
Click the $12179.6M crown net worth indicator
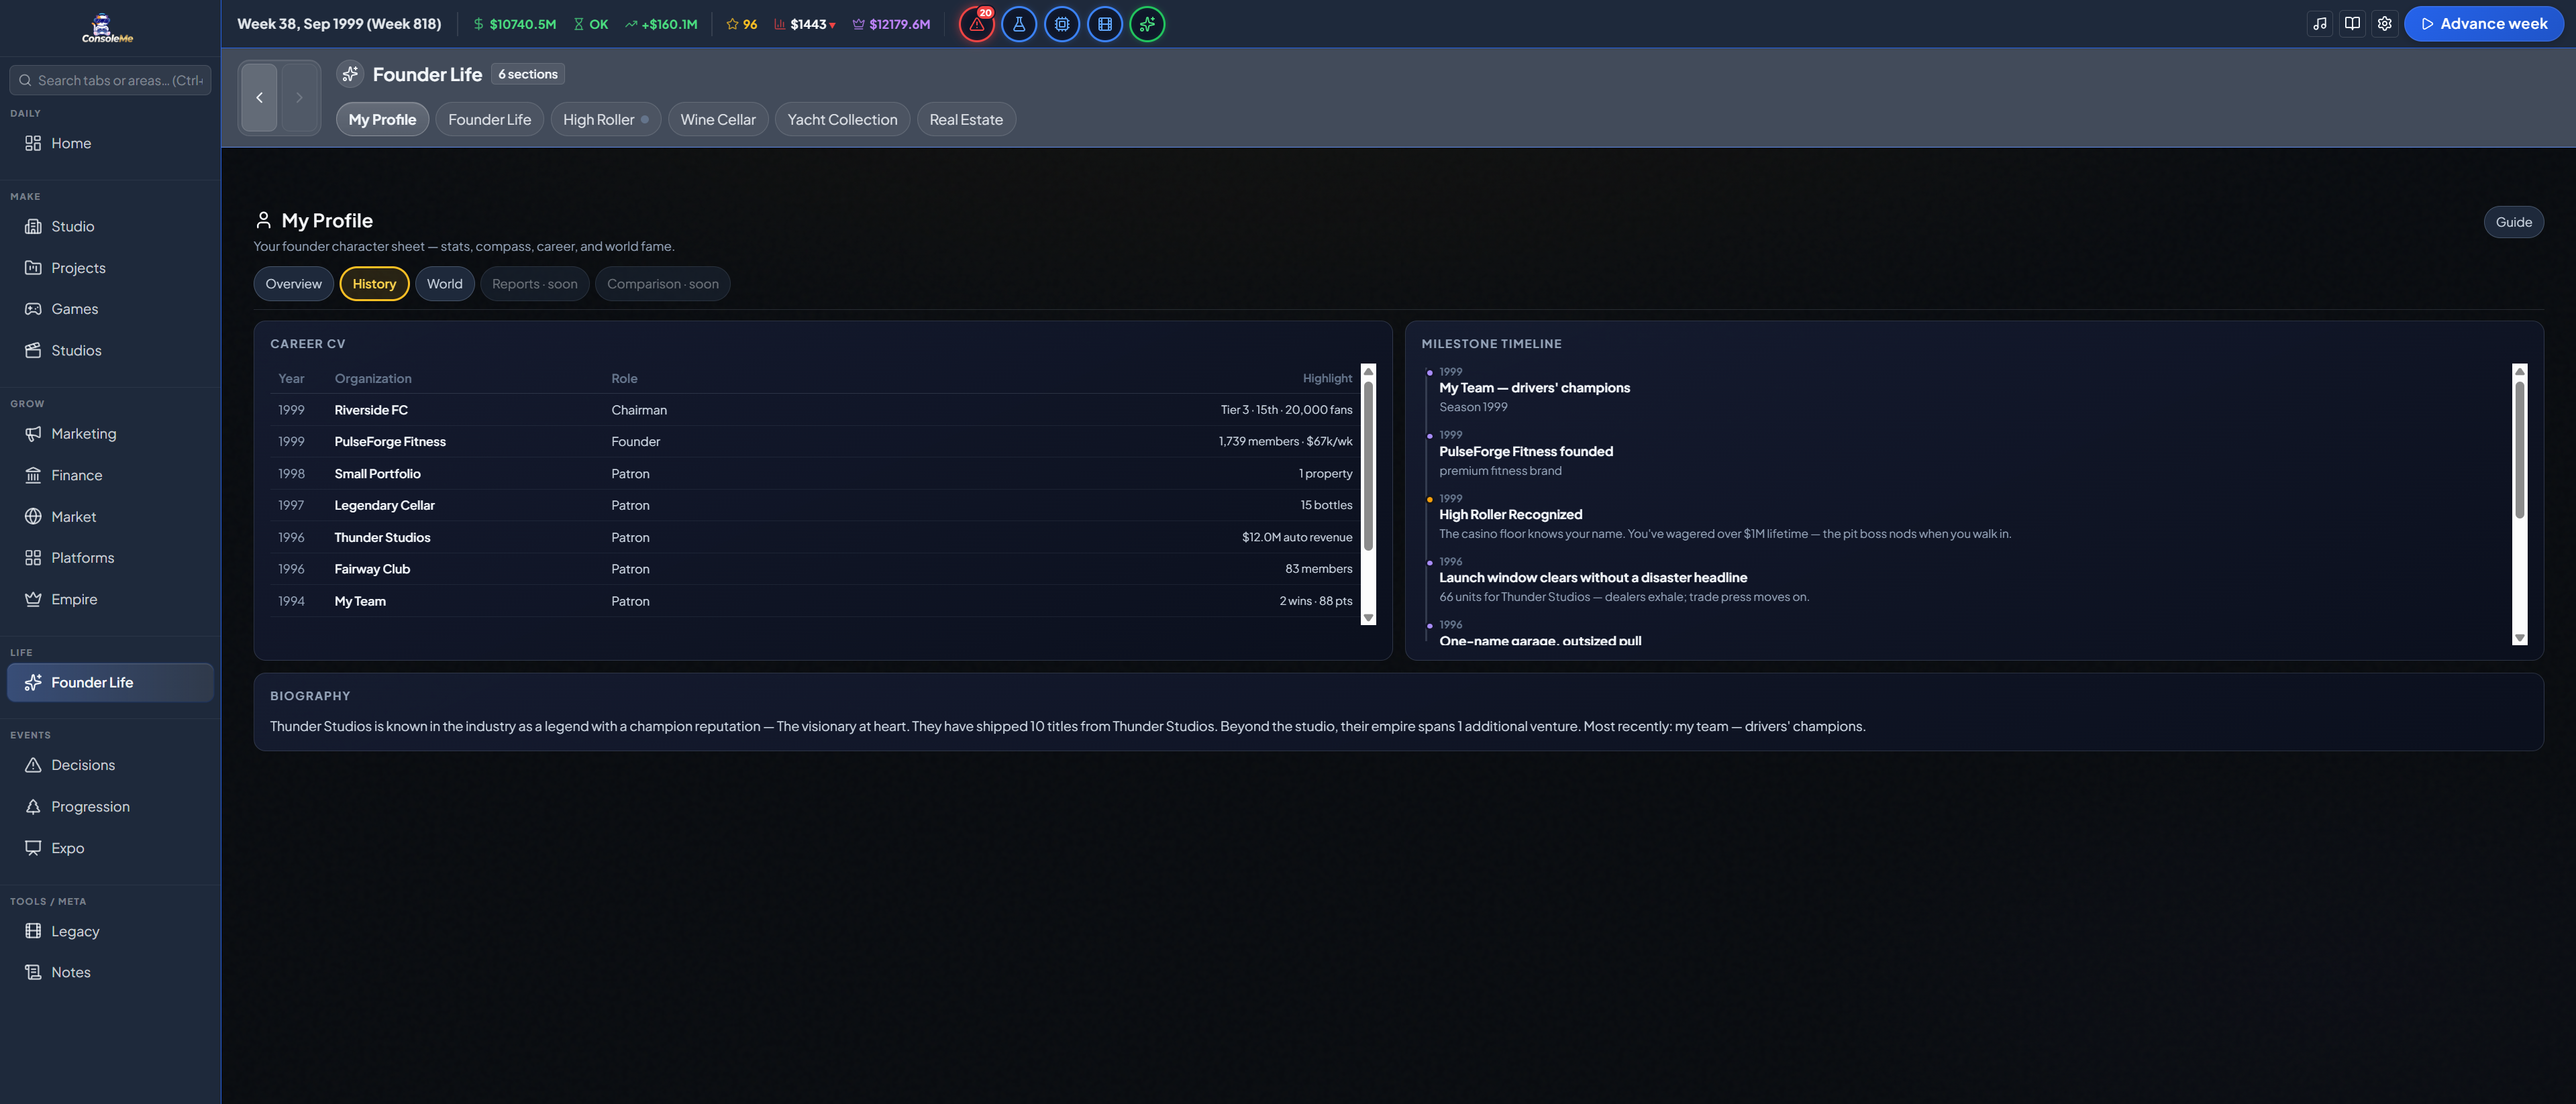pos(890,24)
